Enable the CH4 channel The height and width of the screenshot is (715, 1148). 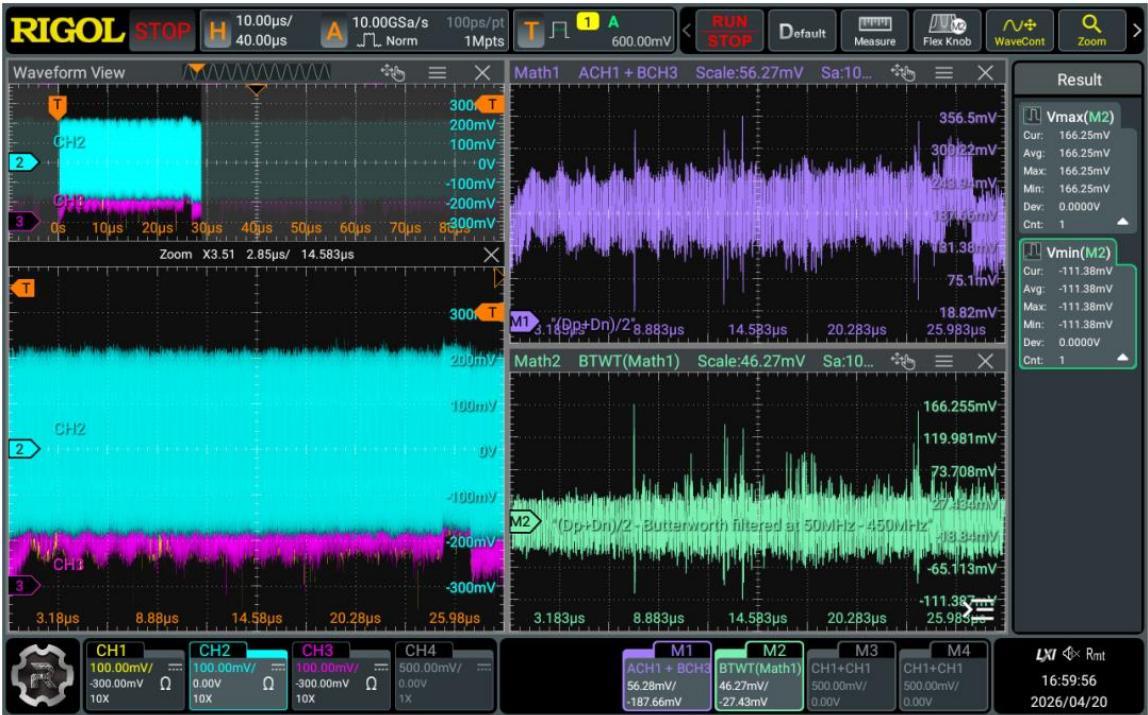[x=444, y=675]
